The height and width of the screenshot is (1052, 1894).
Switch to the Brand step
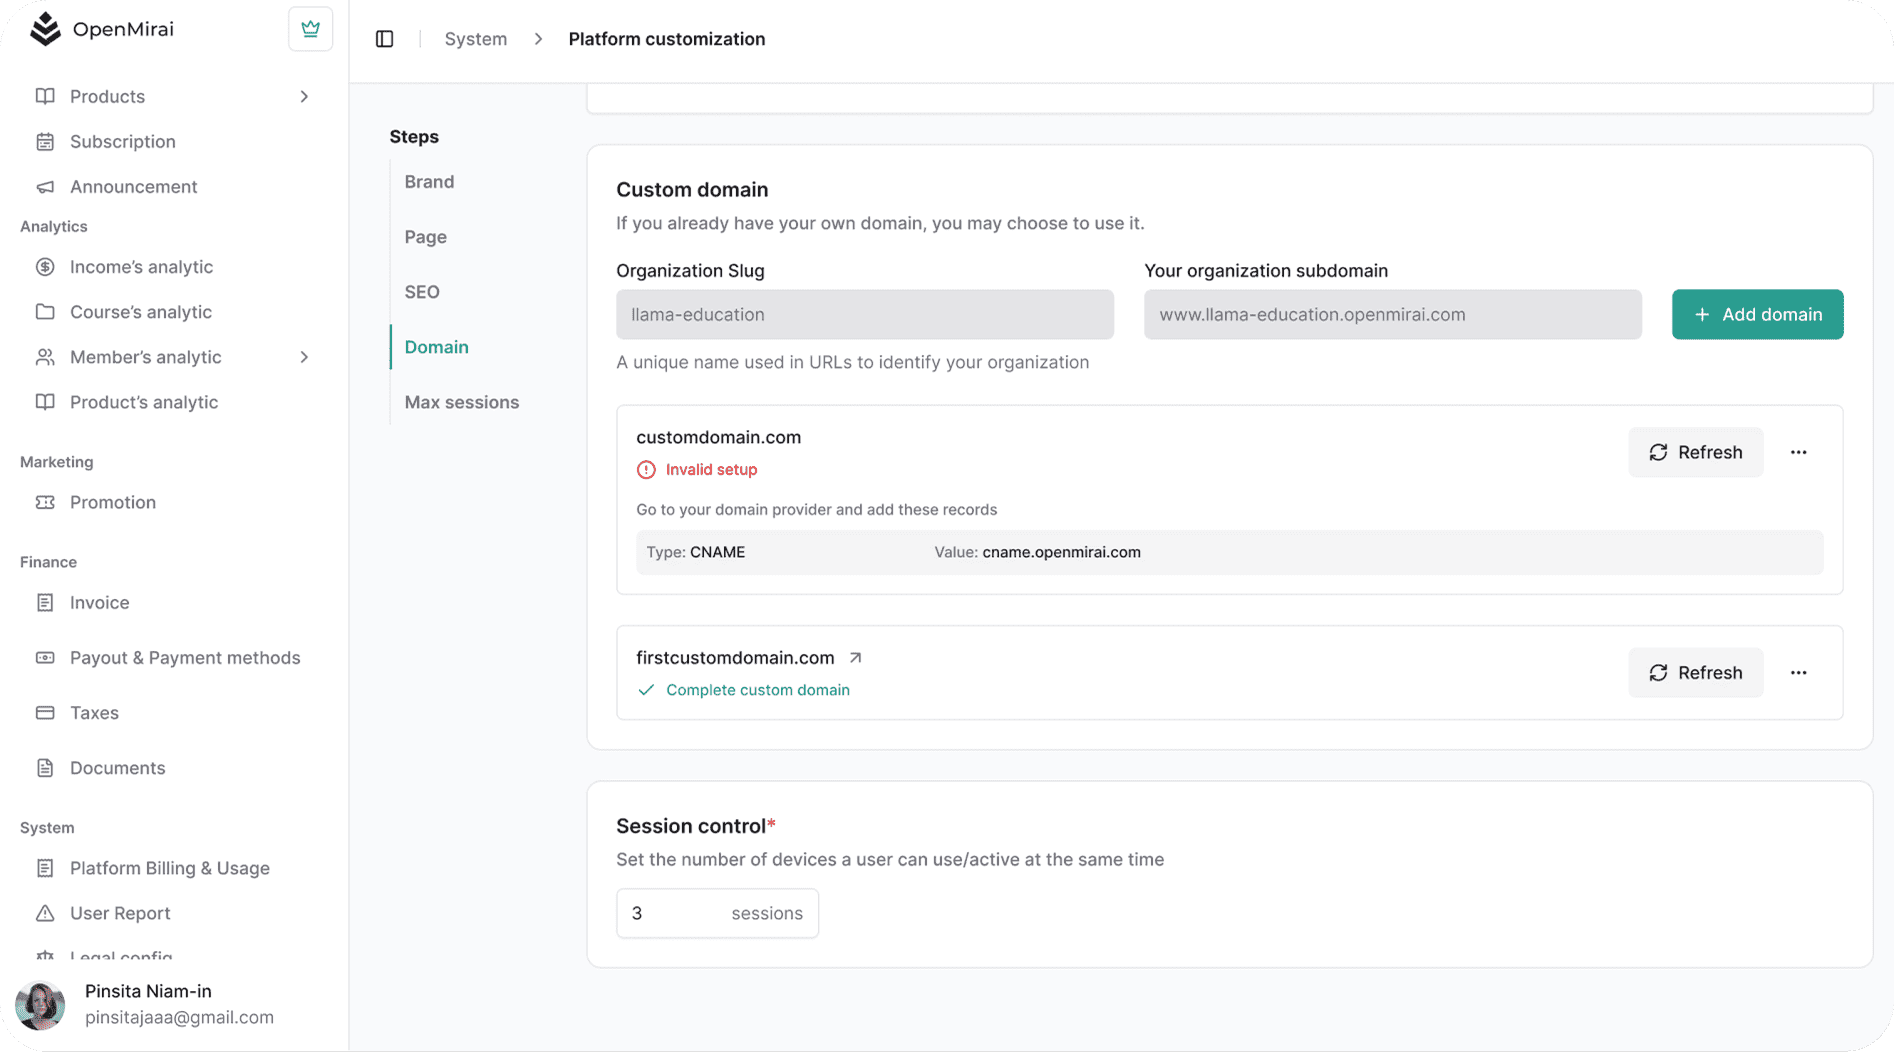coord(429,182)
